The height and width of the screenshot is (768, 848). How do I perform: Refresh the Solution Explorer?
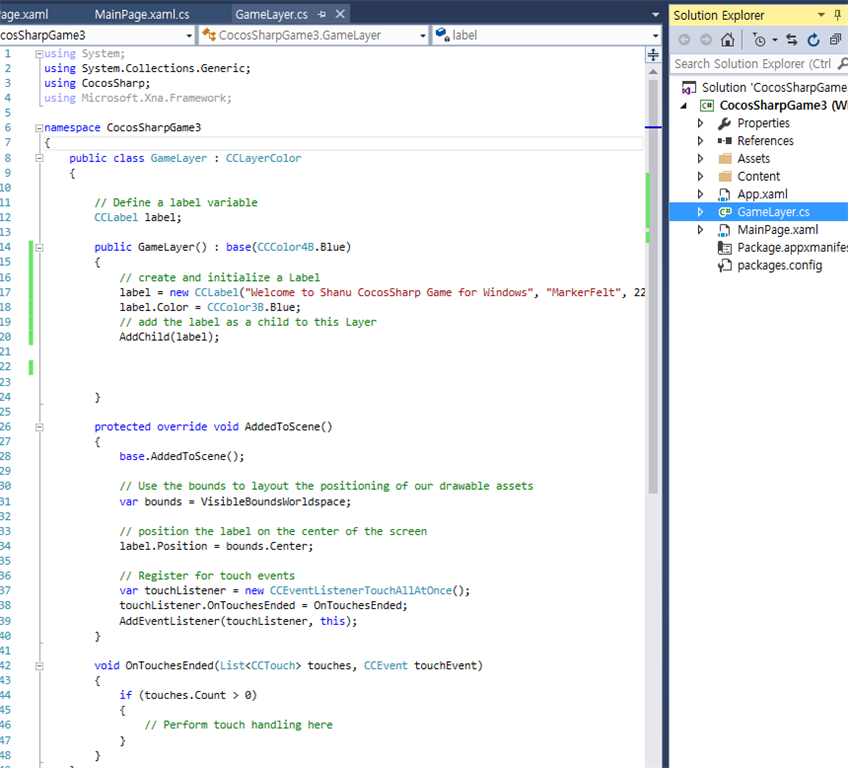click(x=813, y=40)
